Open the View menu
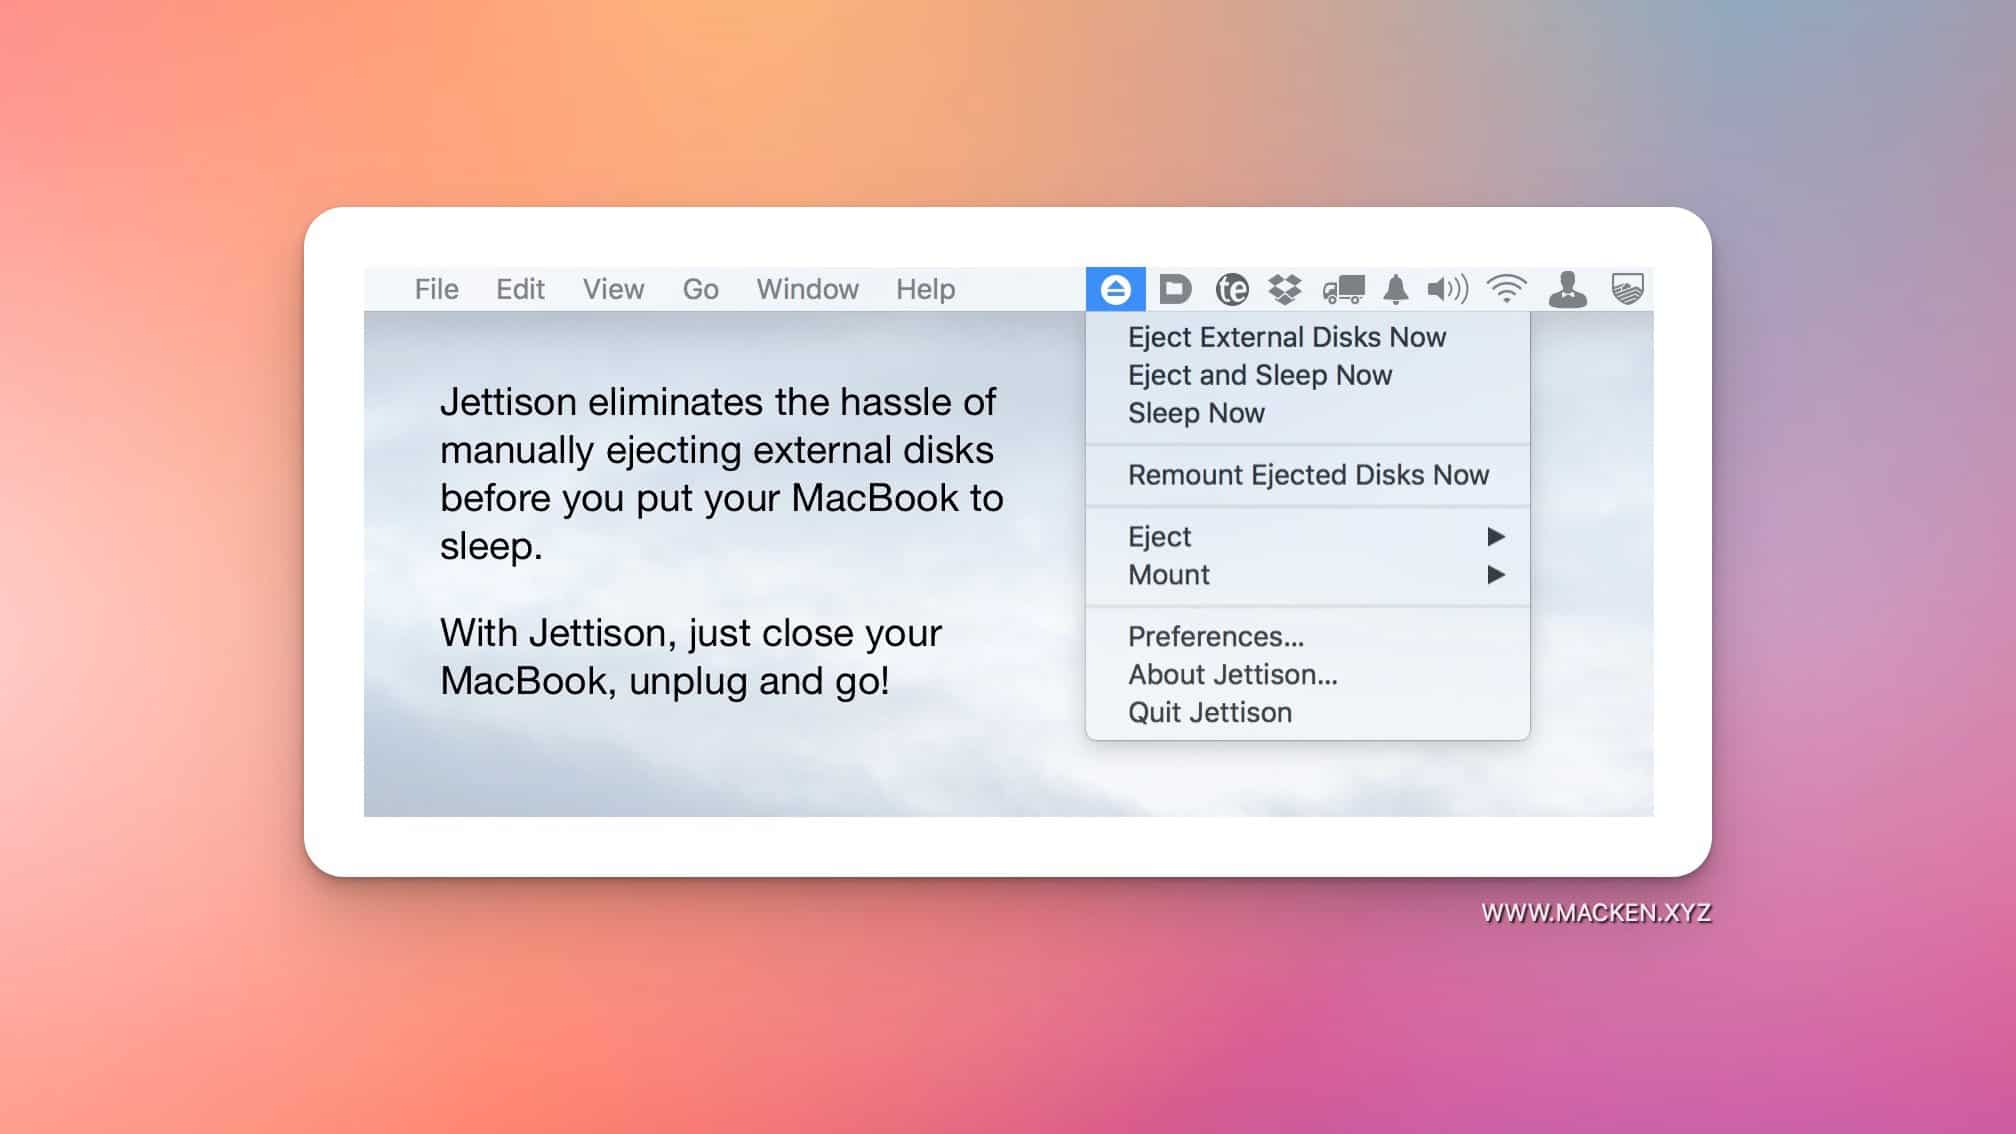This screenshot has width=2016, height=1134. coord(613,289)
